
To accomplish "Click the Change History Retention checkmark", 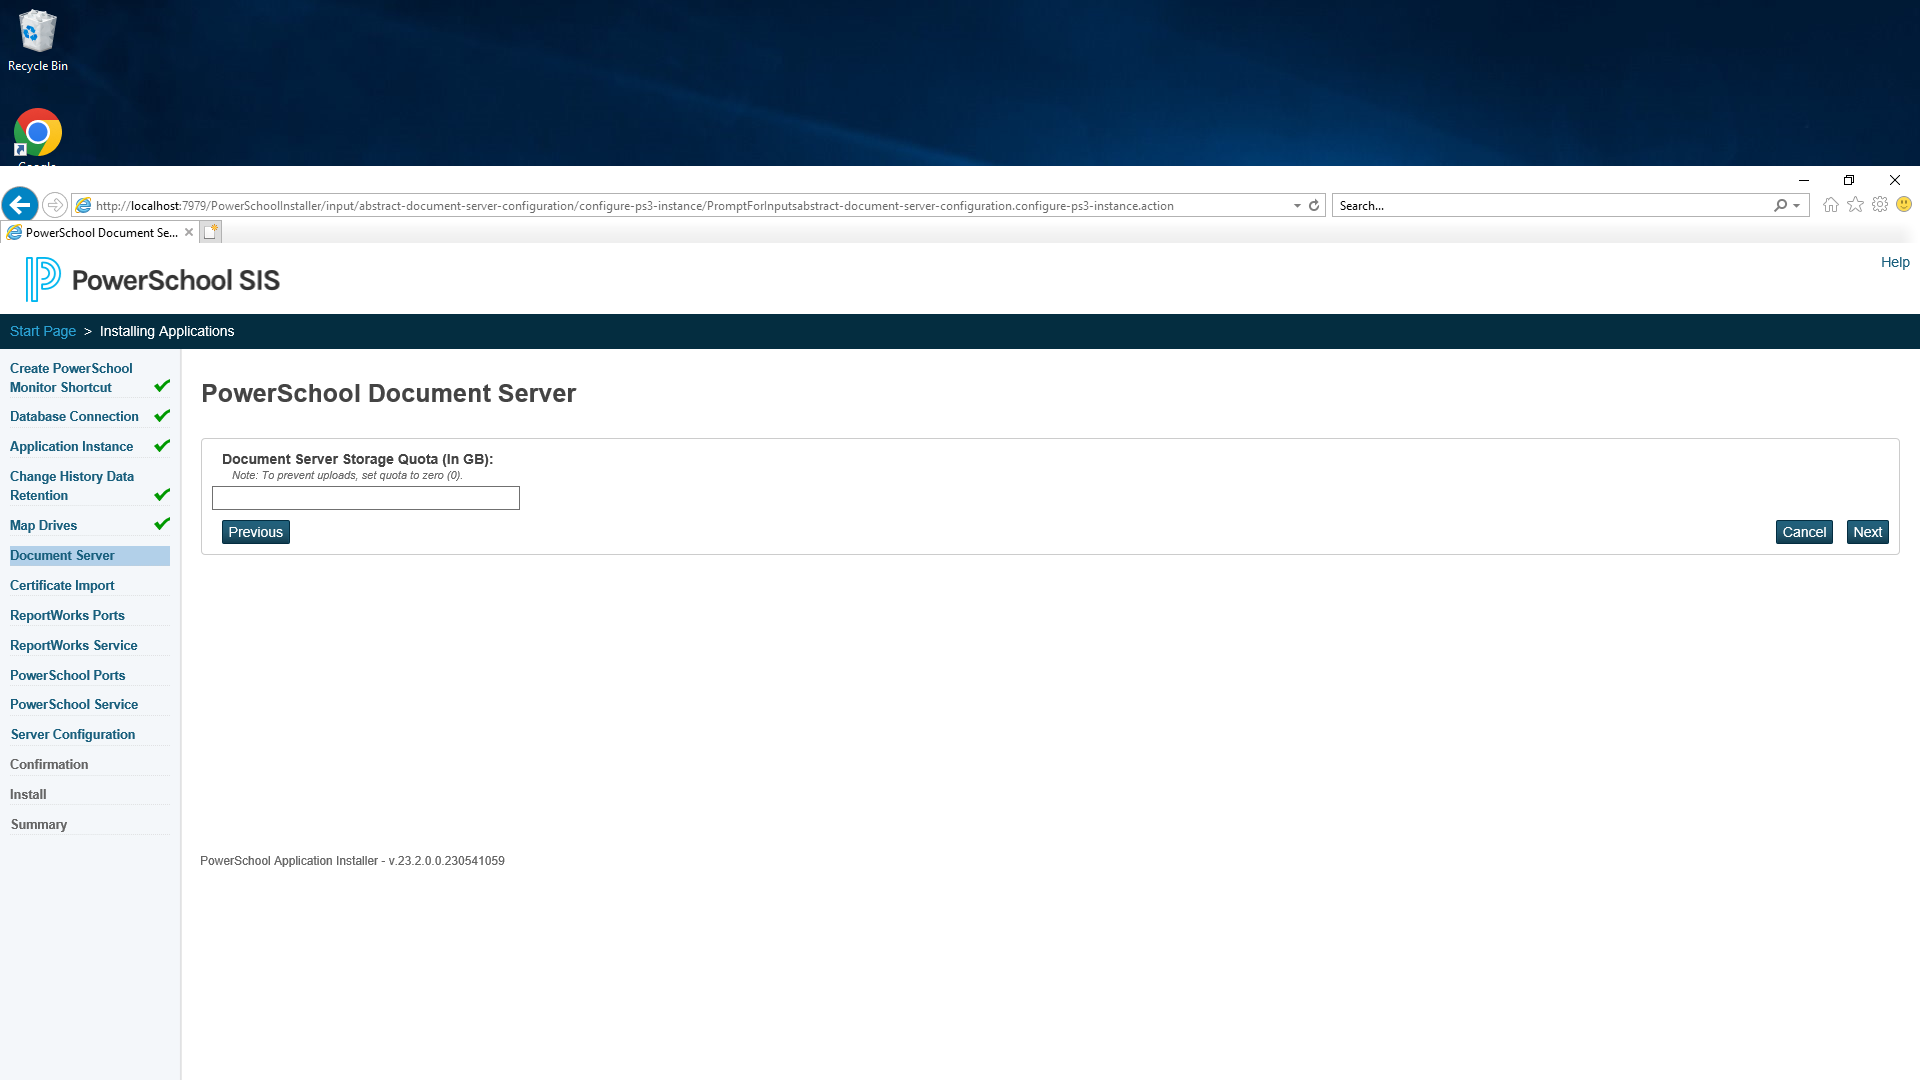I will pyautogui.click(x=162, y=495).
